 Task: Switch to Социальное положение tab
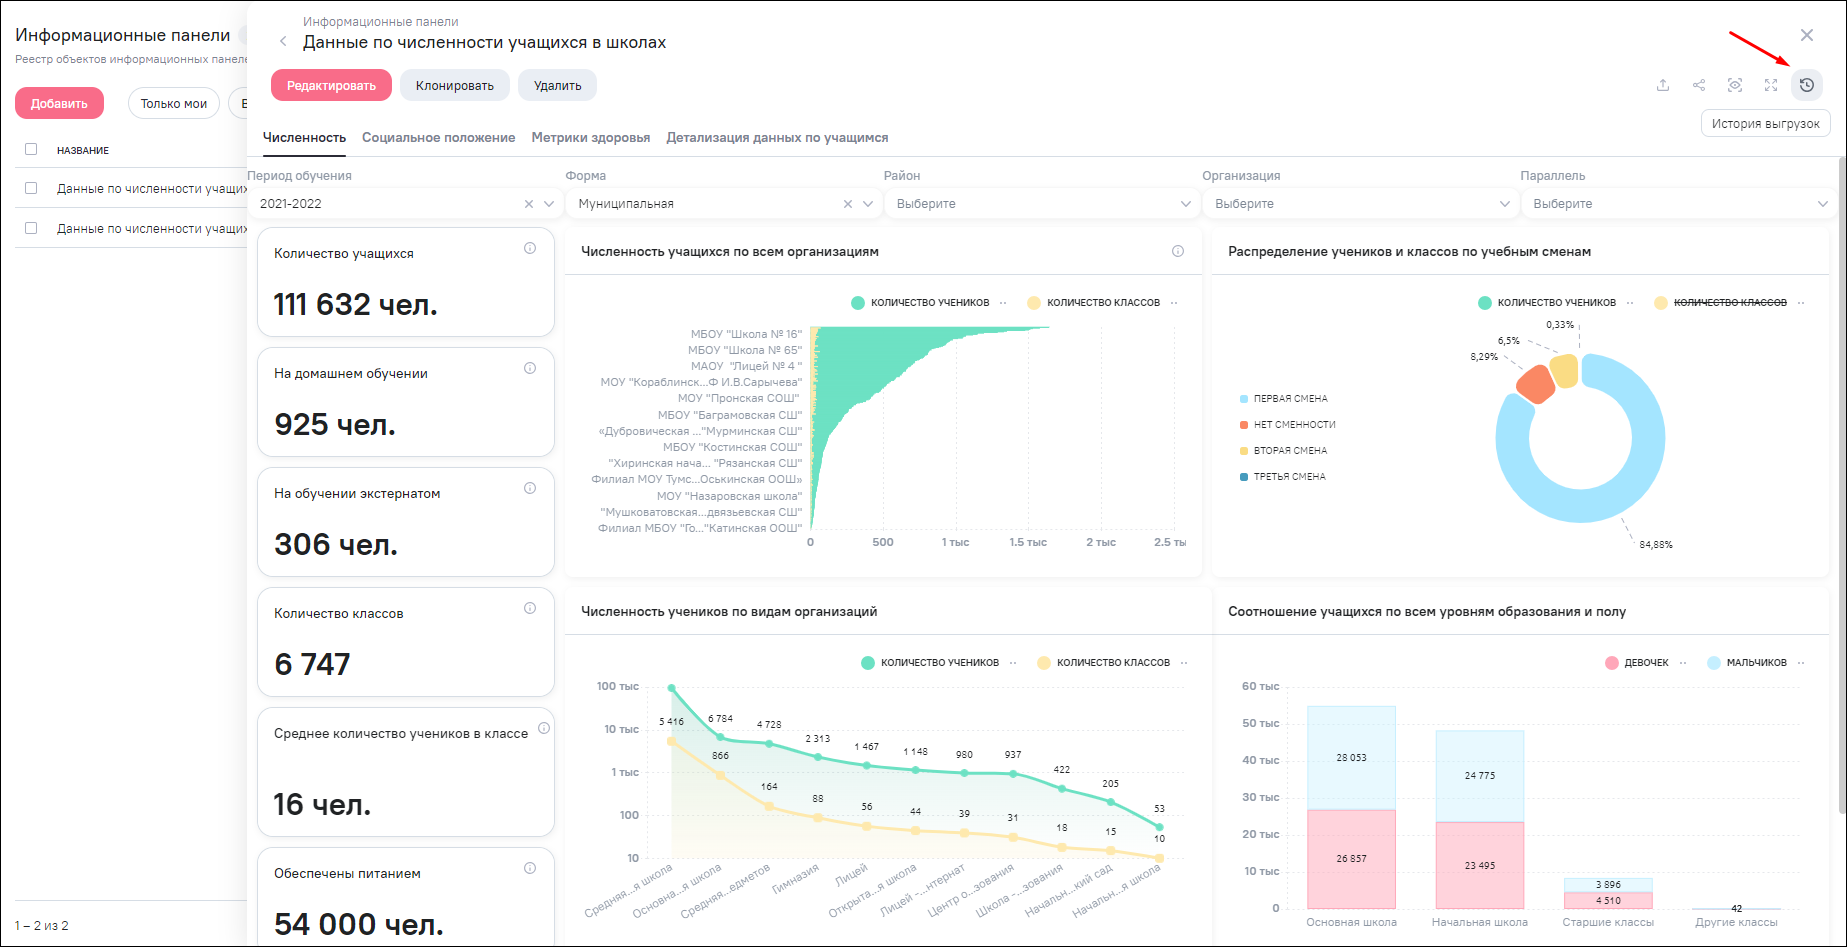click(x=439, y=138)
